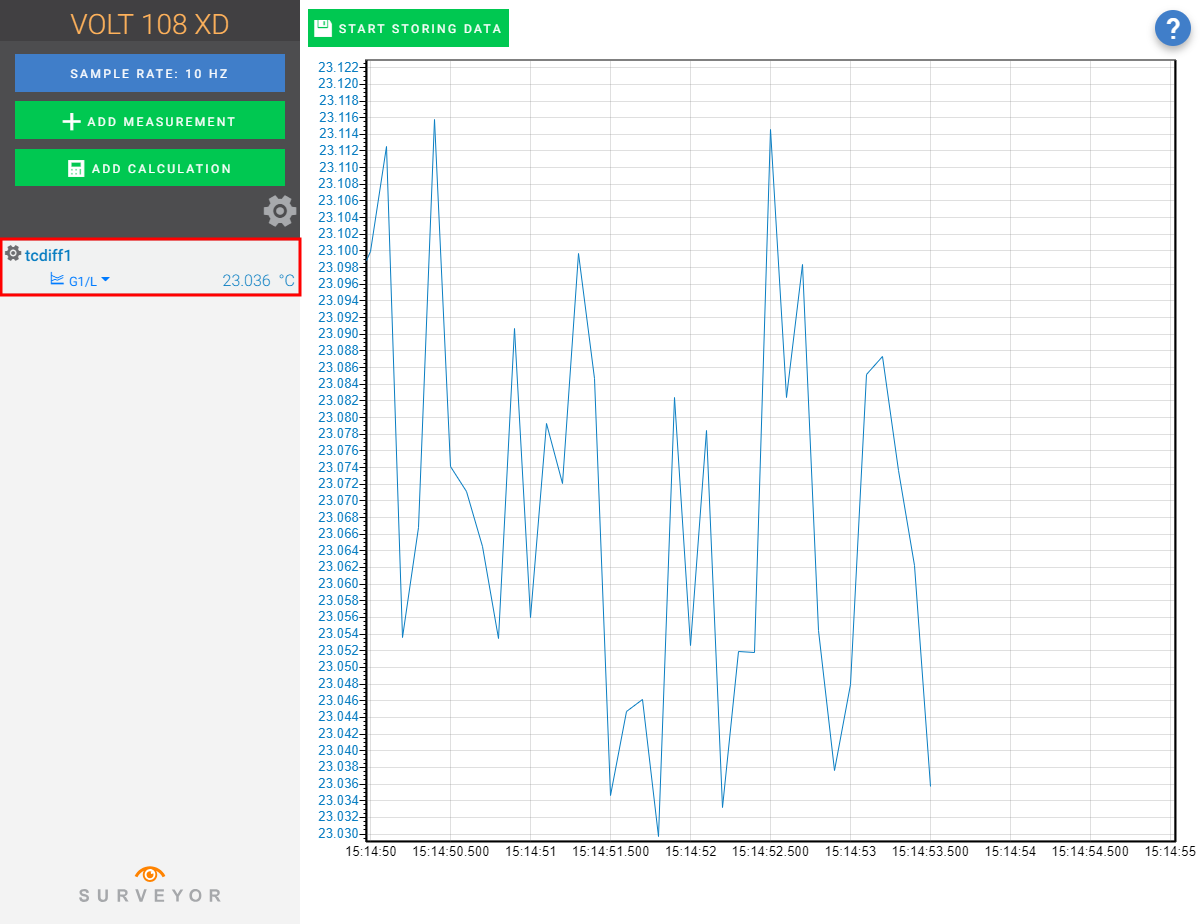Open the Sample Rate 10 Hz selector
The width and height of the screenshot is (1201, 924).
pyautogui.click(x=149, y=72)
